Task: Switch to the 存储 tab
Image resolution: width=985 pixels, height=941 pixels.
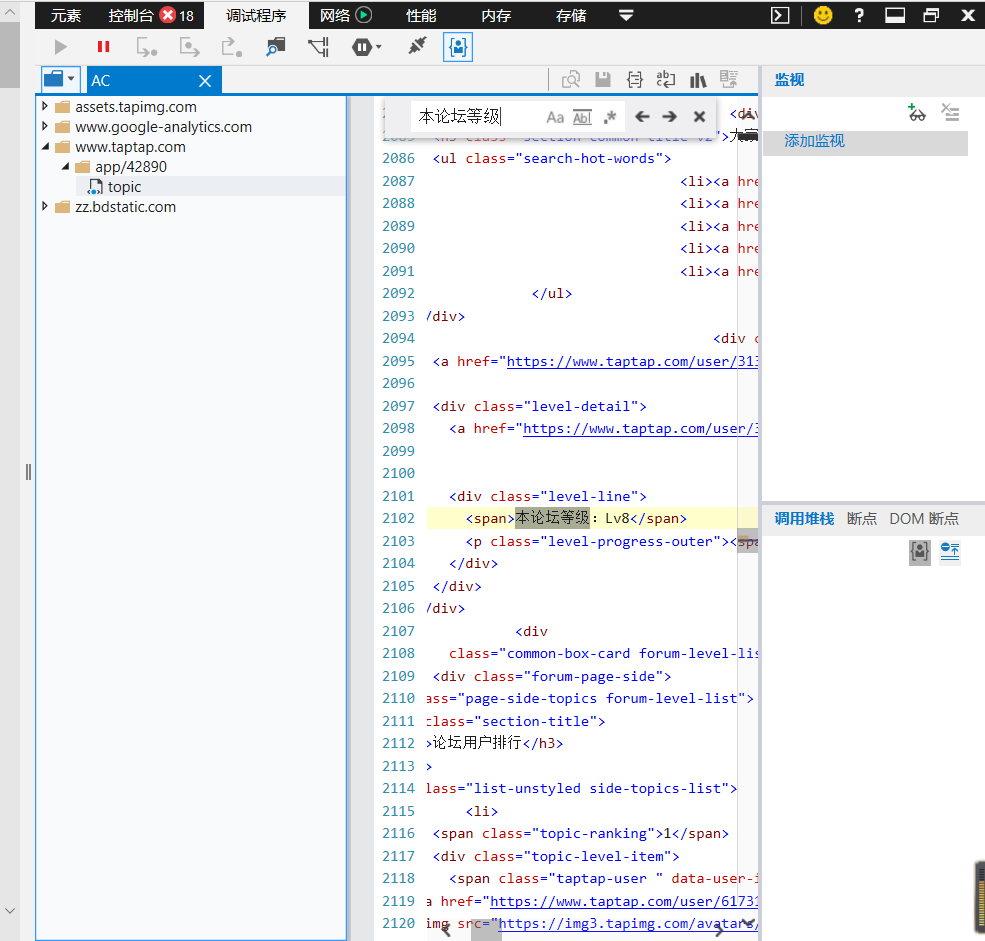Action: 571,16
